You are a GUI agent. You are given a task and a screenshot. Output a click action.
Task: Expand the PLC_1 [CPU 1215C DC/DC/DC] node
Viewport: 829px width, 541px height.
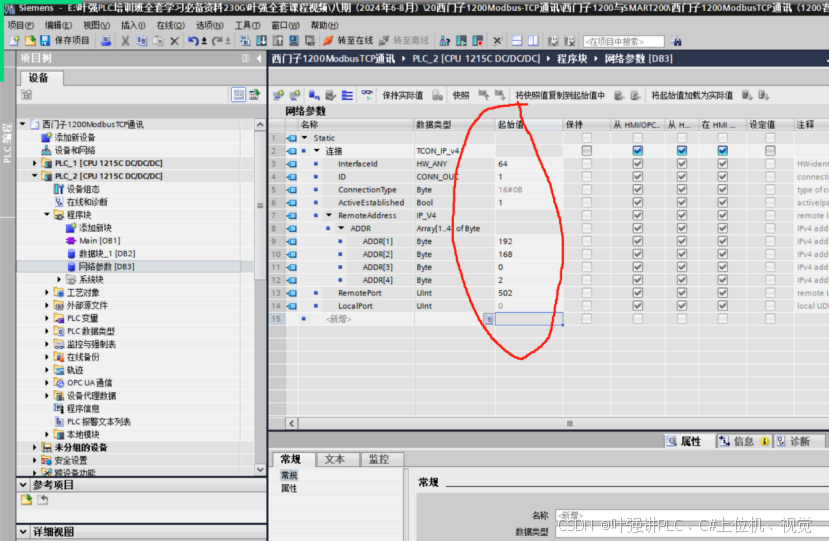point(35,163)
